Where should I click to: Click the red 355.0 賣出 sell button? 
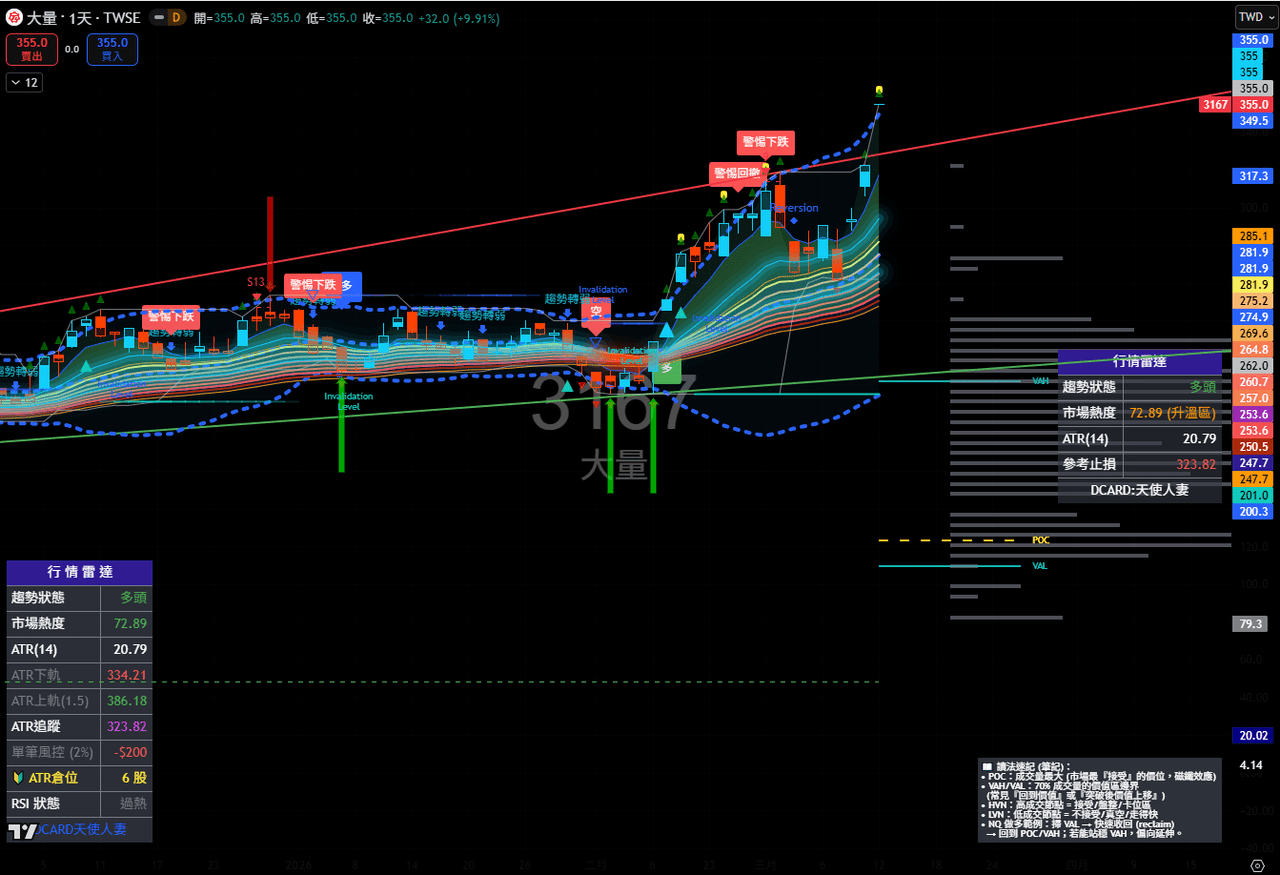32,49
